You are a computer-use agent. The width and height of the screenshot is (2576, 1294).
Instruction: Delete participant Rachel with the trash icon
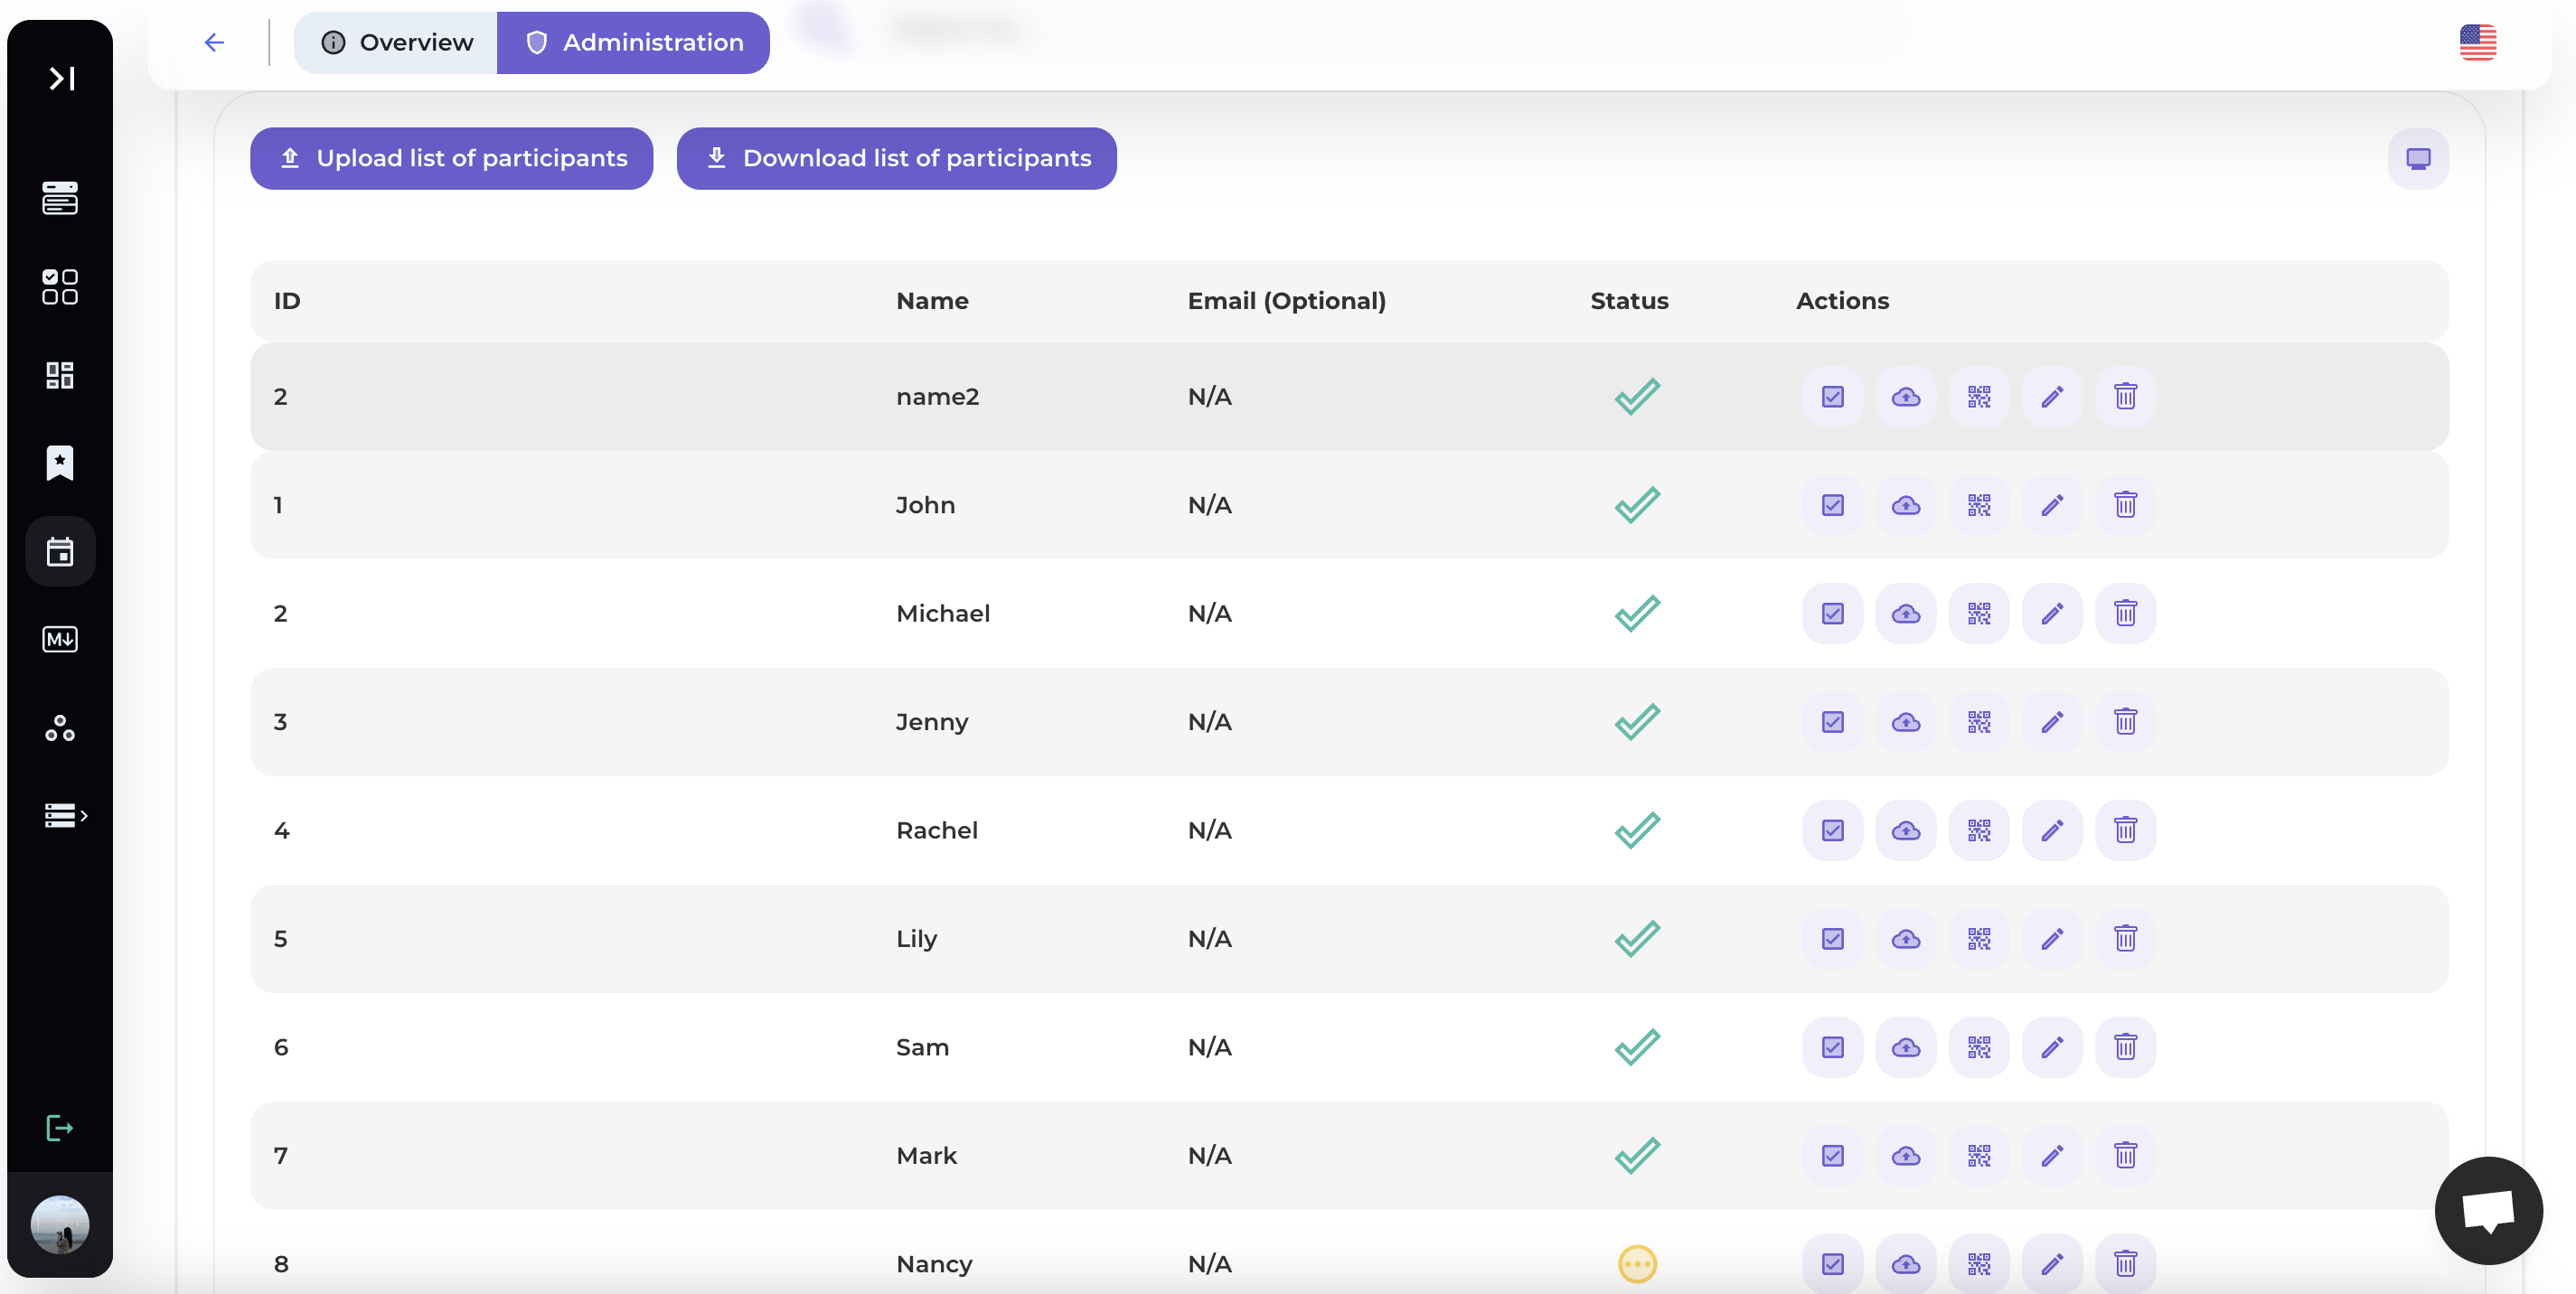[x=2125, y=830]
